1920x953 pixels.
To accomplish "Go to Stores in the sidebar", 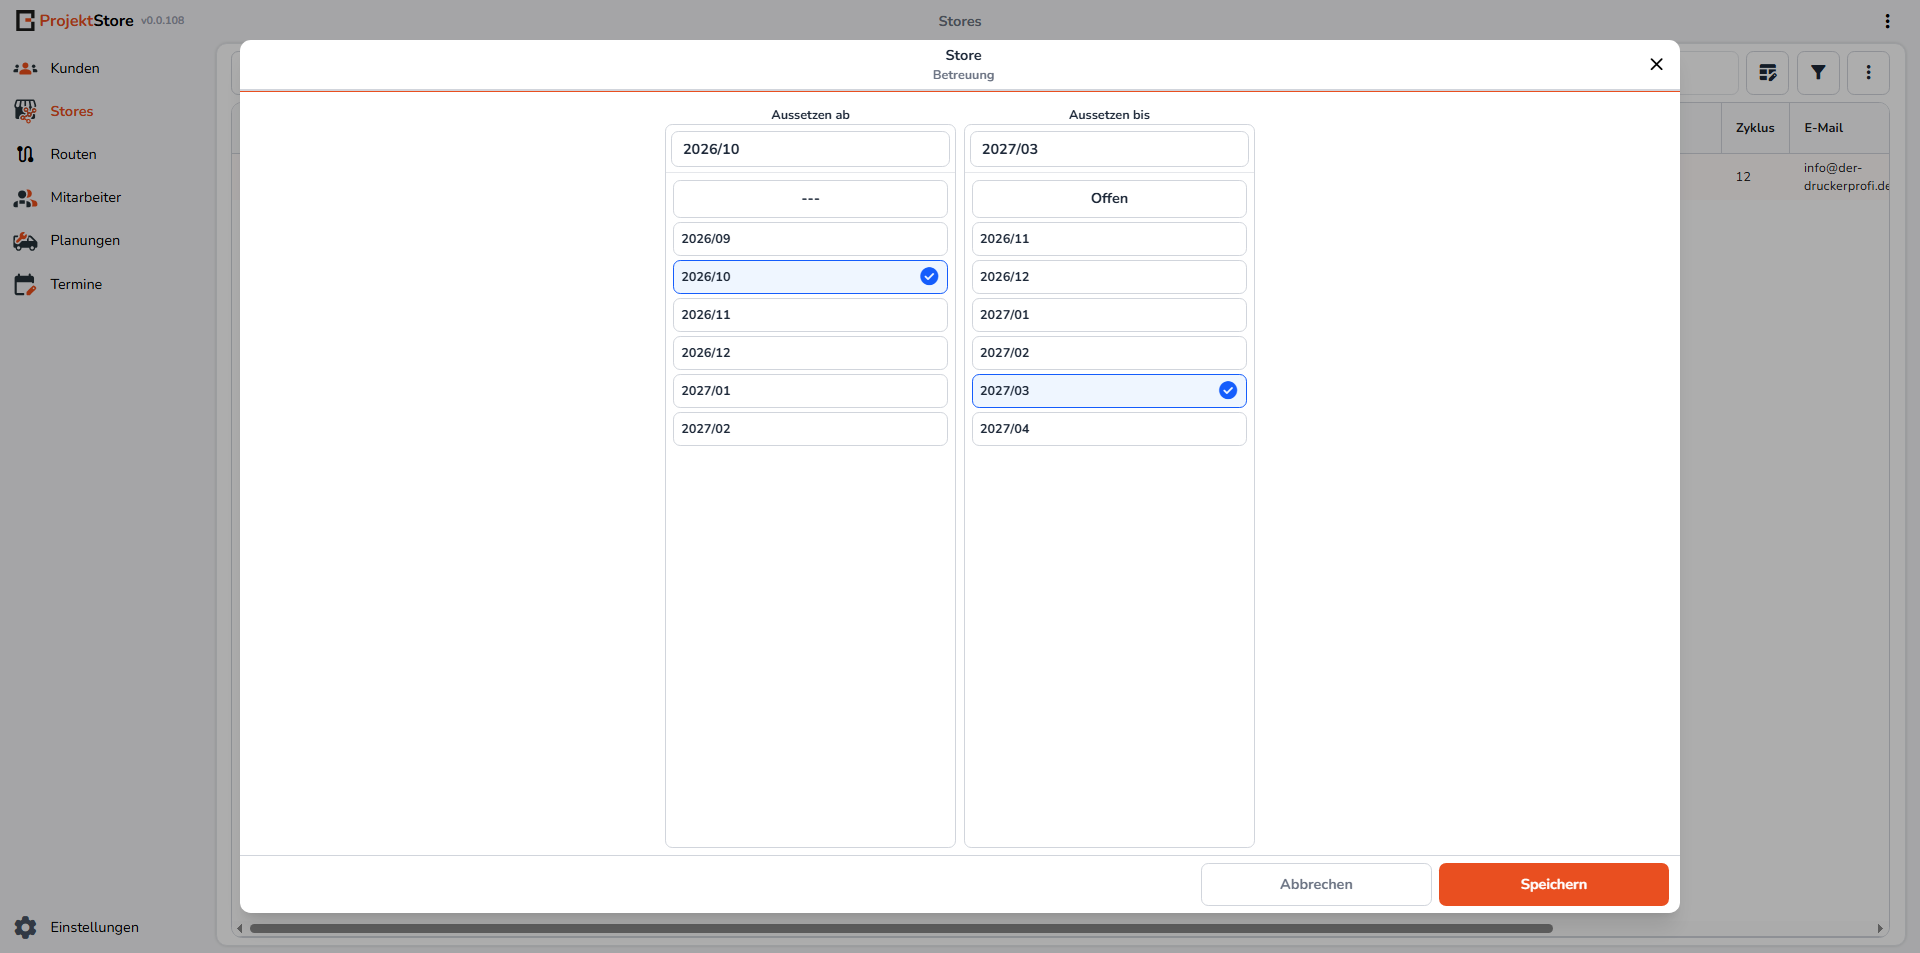I will [72, 112].
